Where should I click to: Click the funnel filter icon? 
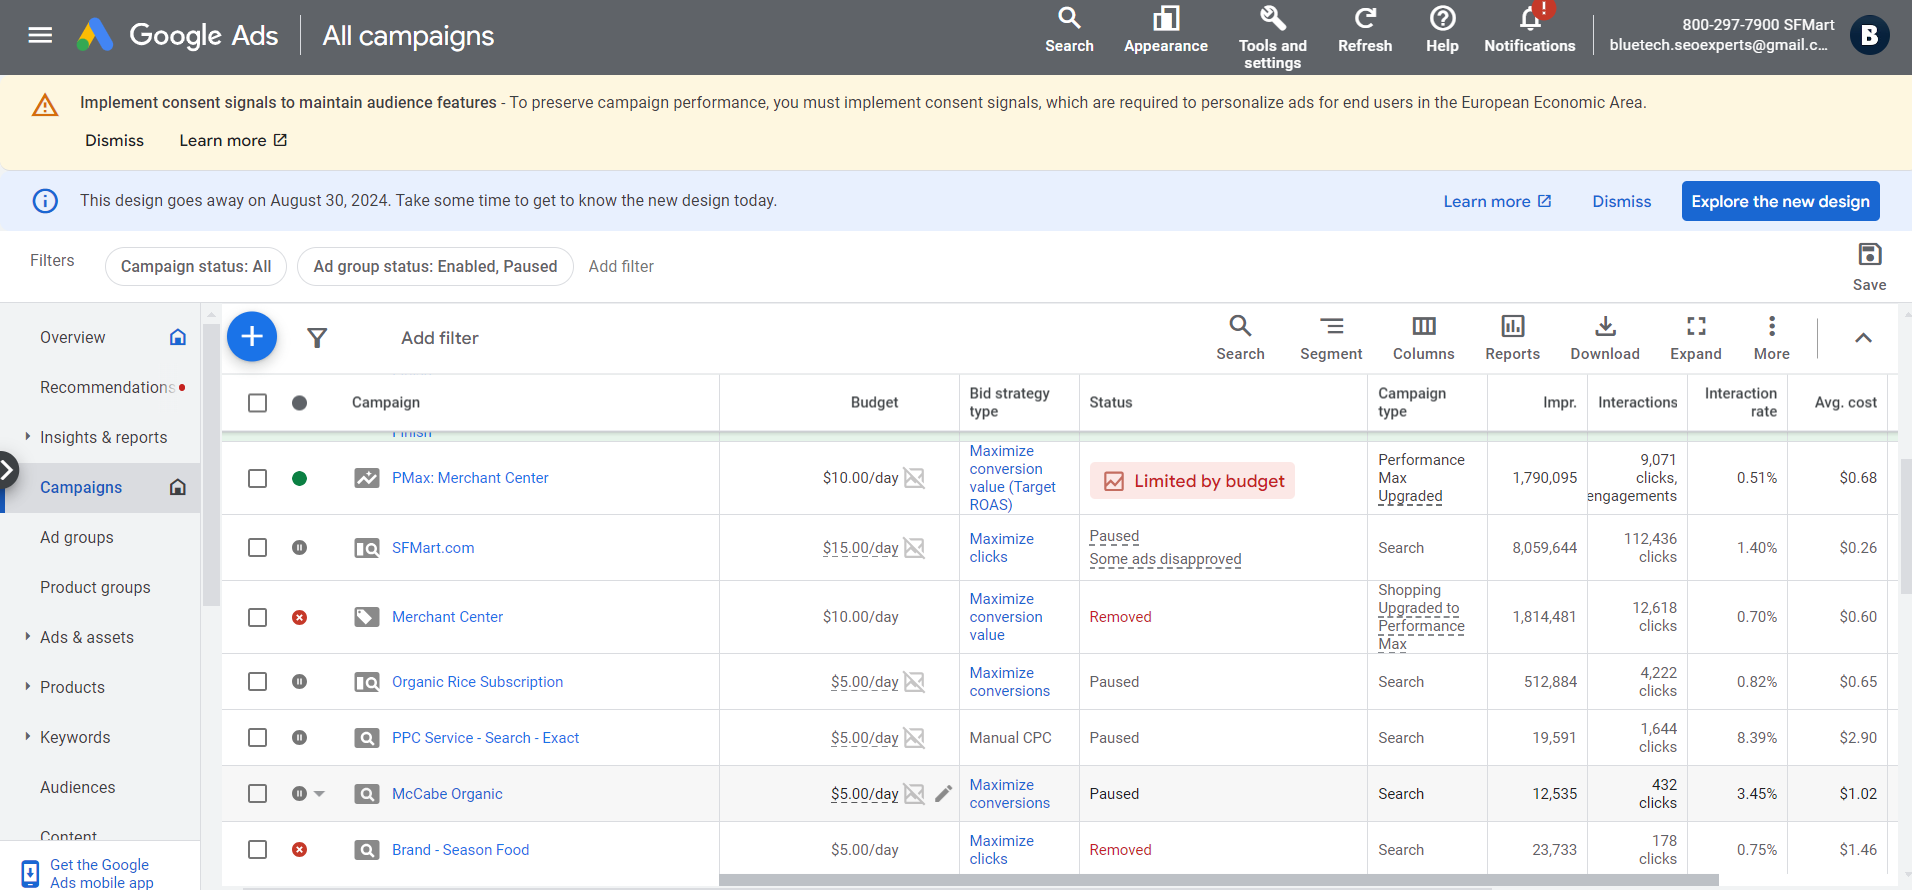click(317, 338)
